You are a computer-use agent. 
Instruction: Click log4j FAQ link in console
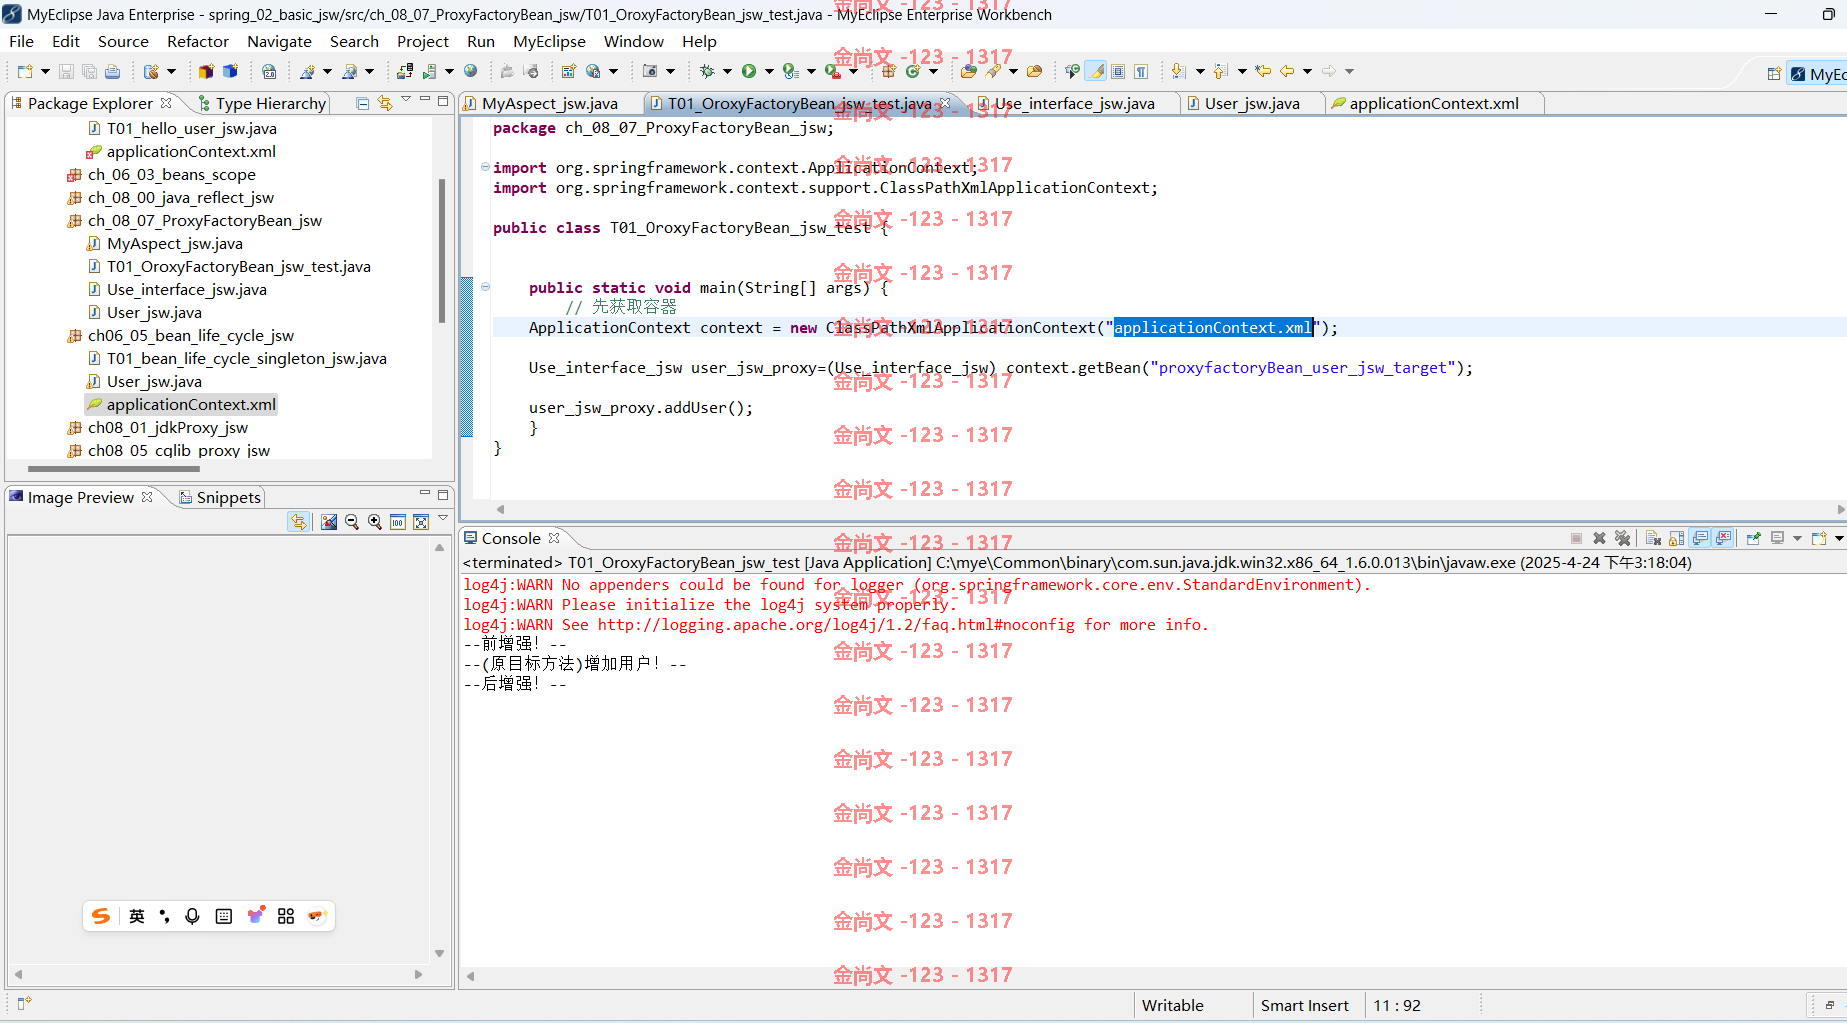click(836, 624)
